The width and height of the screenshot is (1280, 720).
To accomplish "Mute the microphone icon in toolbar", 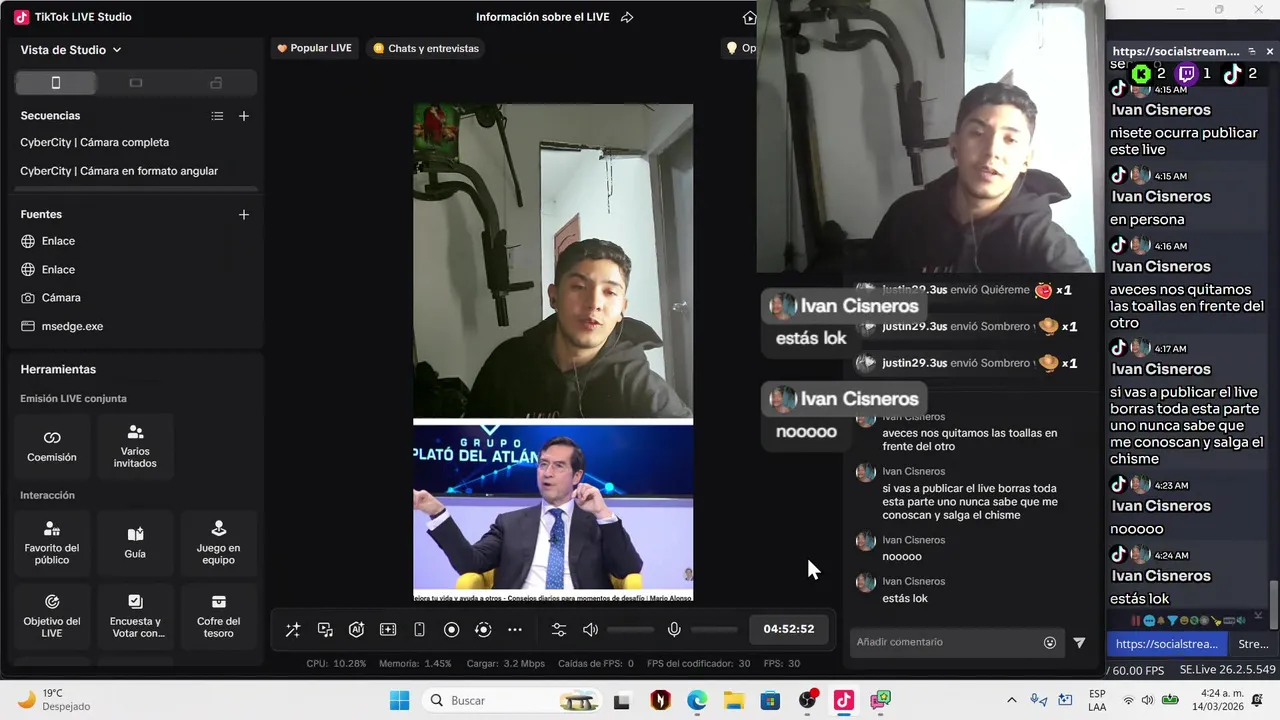I will [x=675, y=630].
